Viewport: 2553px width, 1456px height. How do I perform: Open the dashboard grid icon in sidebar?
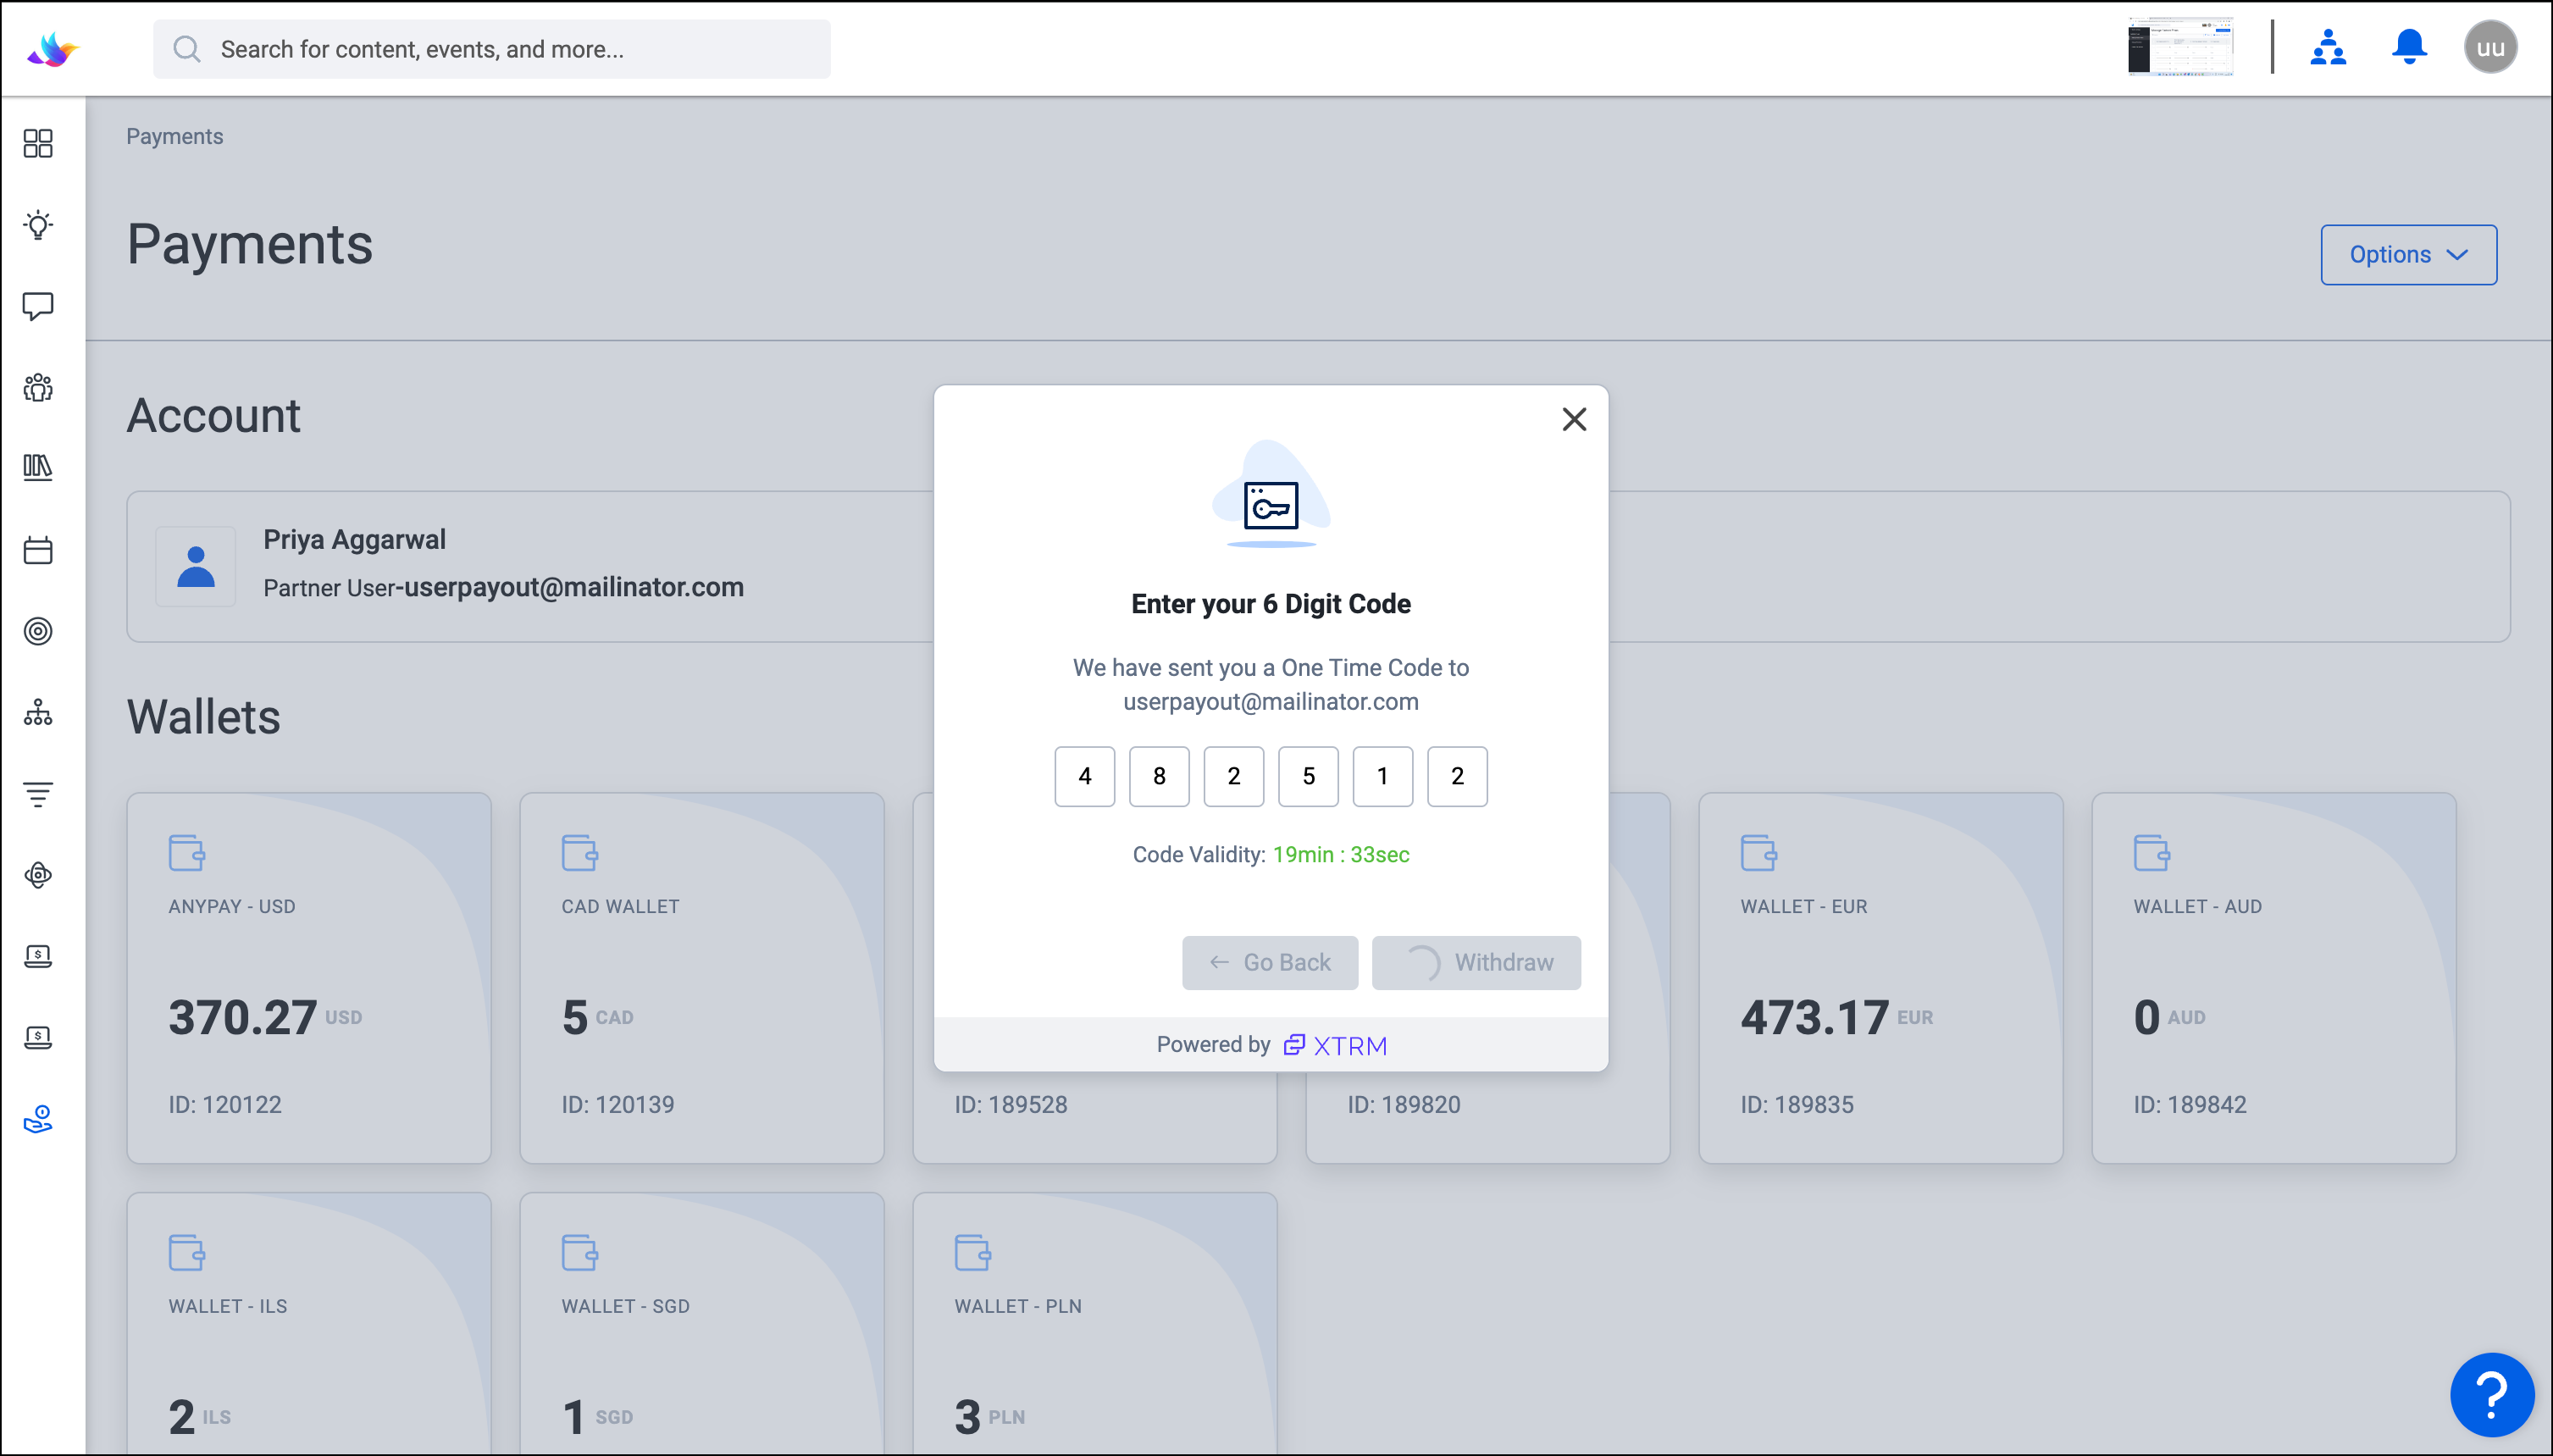38,143
